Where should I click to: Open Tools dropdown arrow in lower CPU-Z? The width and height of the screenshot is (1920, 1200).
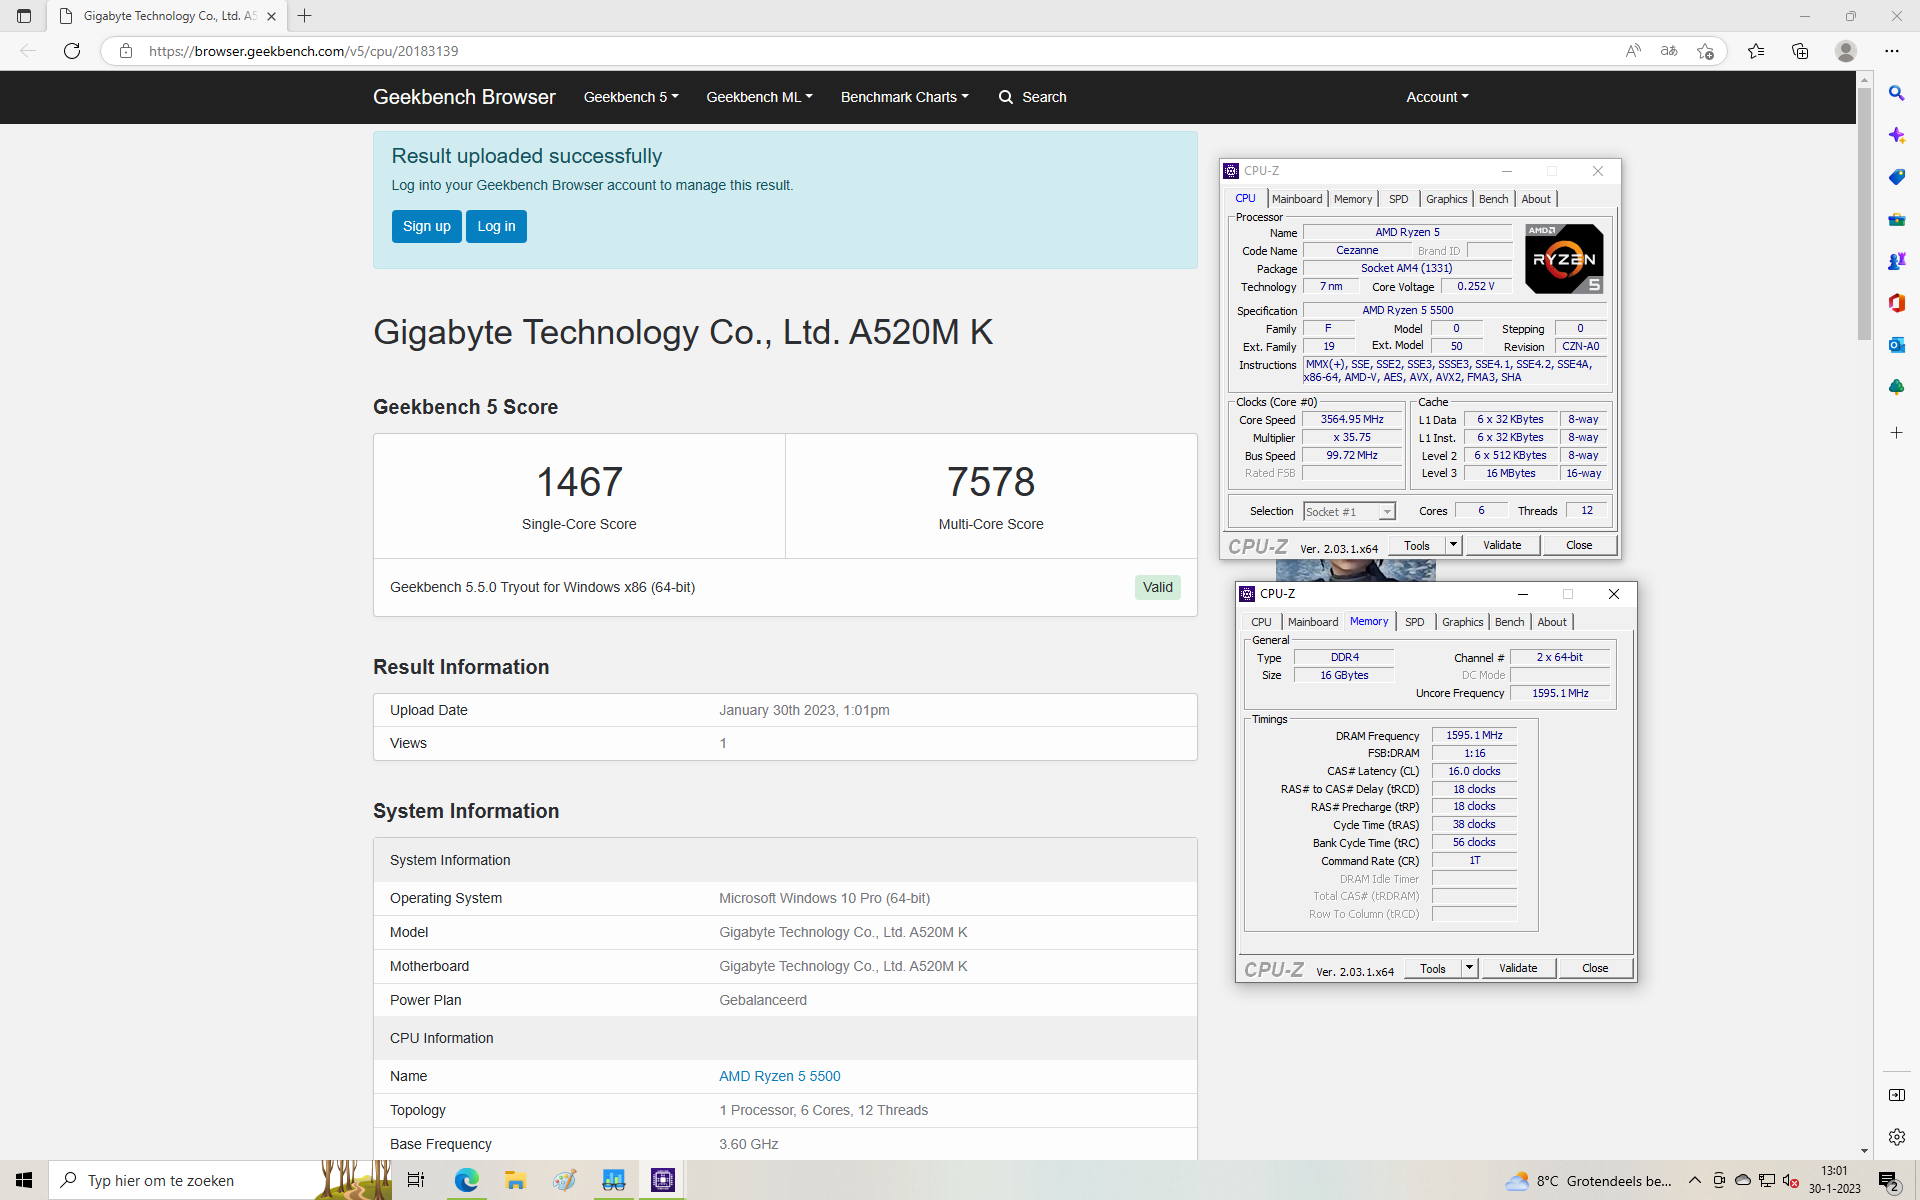(x=1469, y=968)
